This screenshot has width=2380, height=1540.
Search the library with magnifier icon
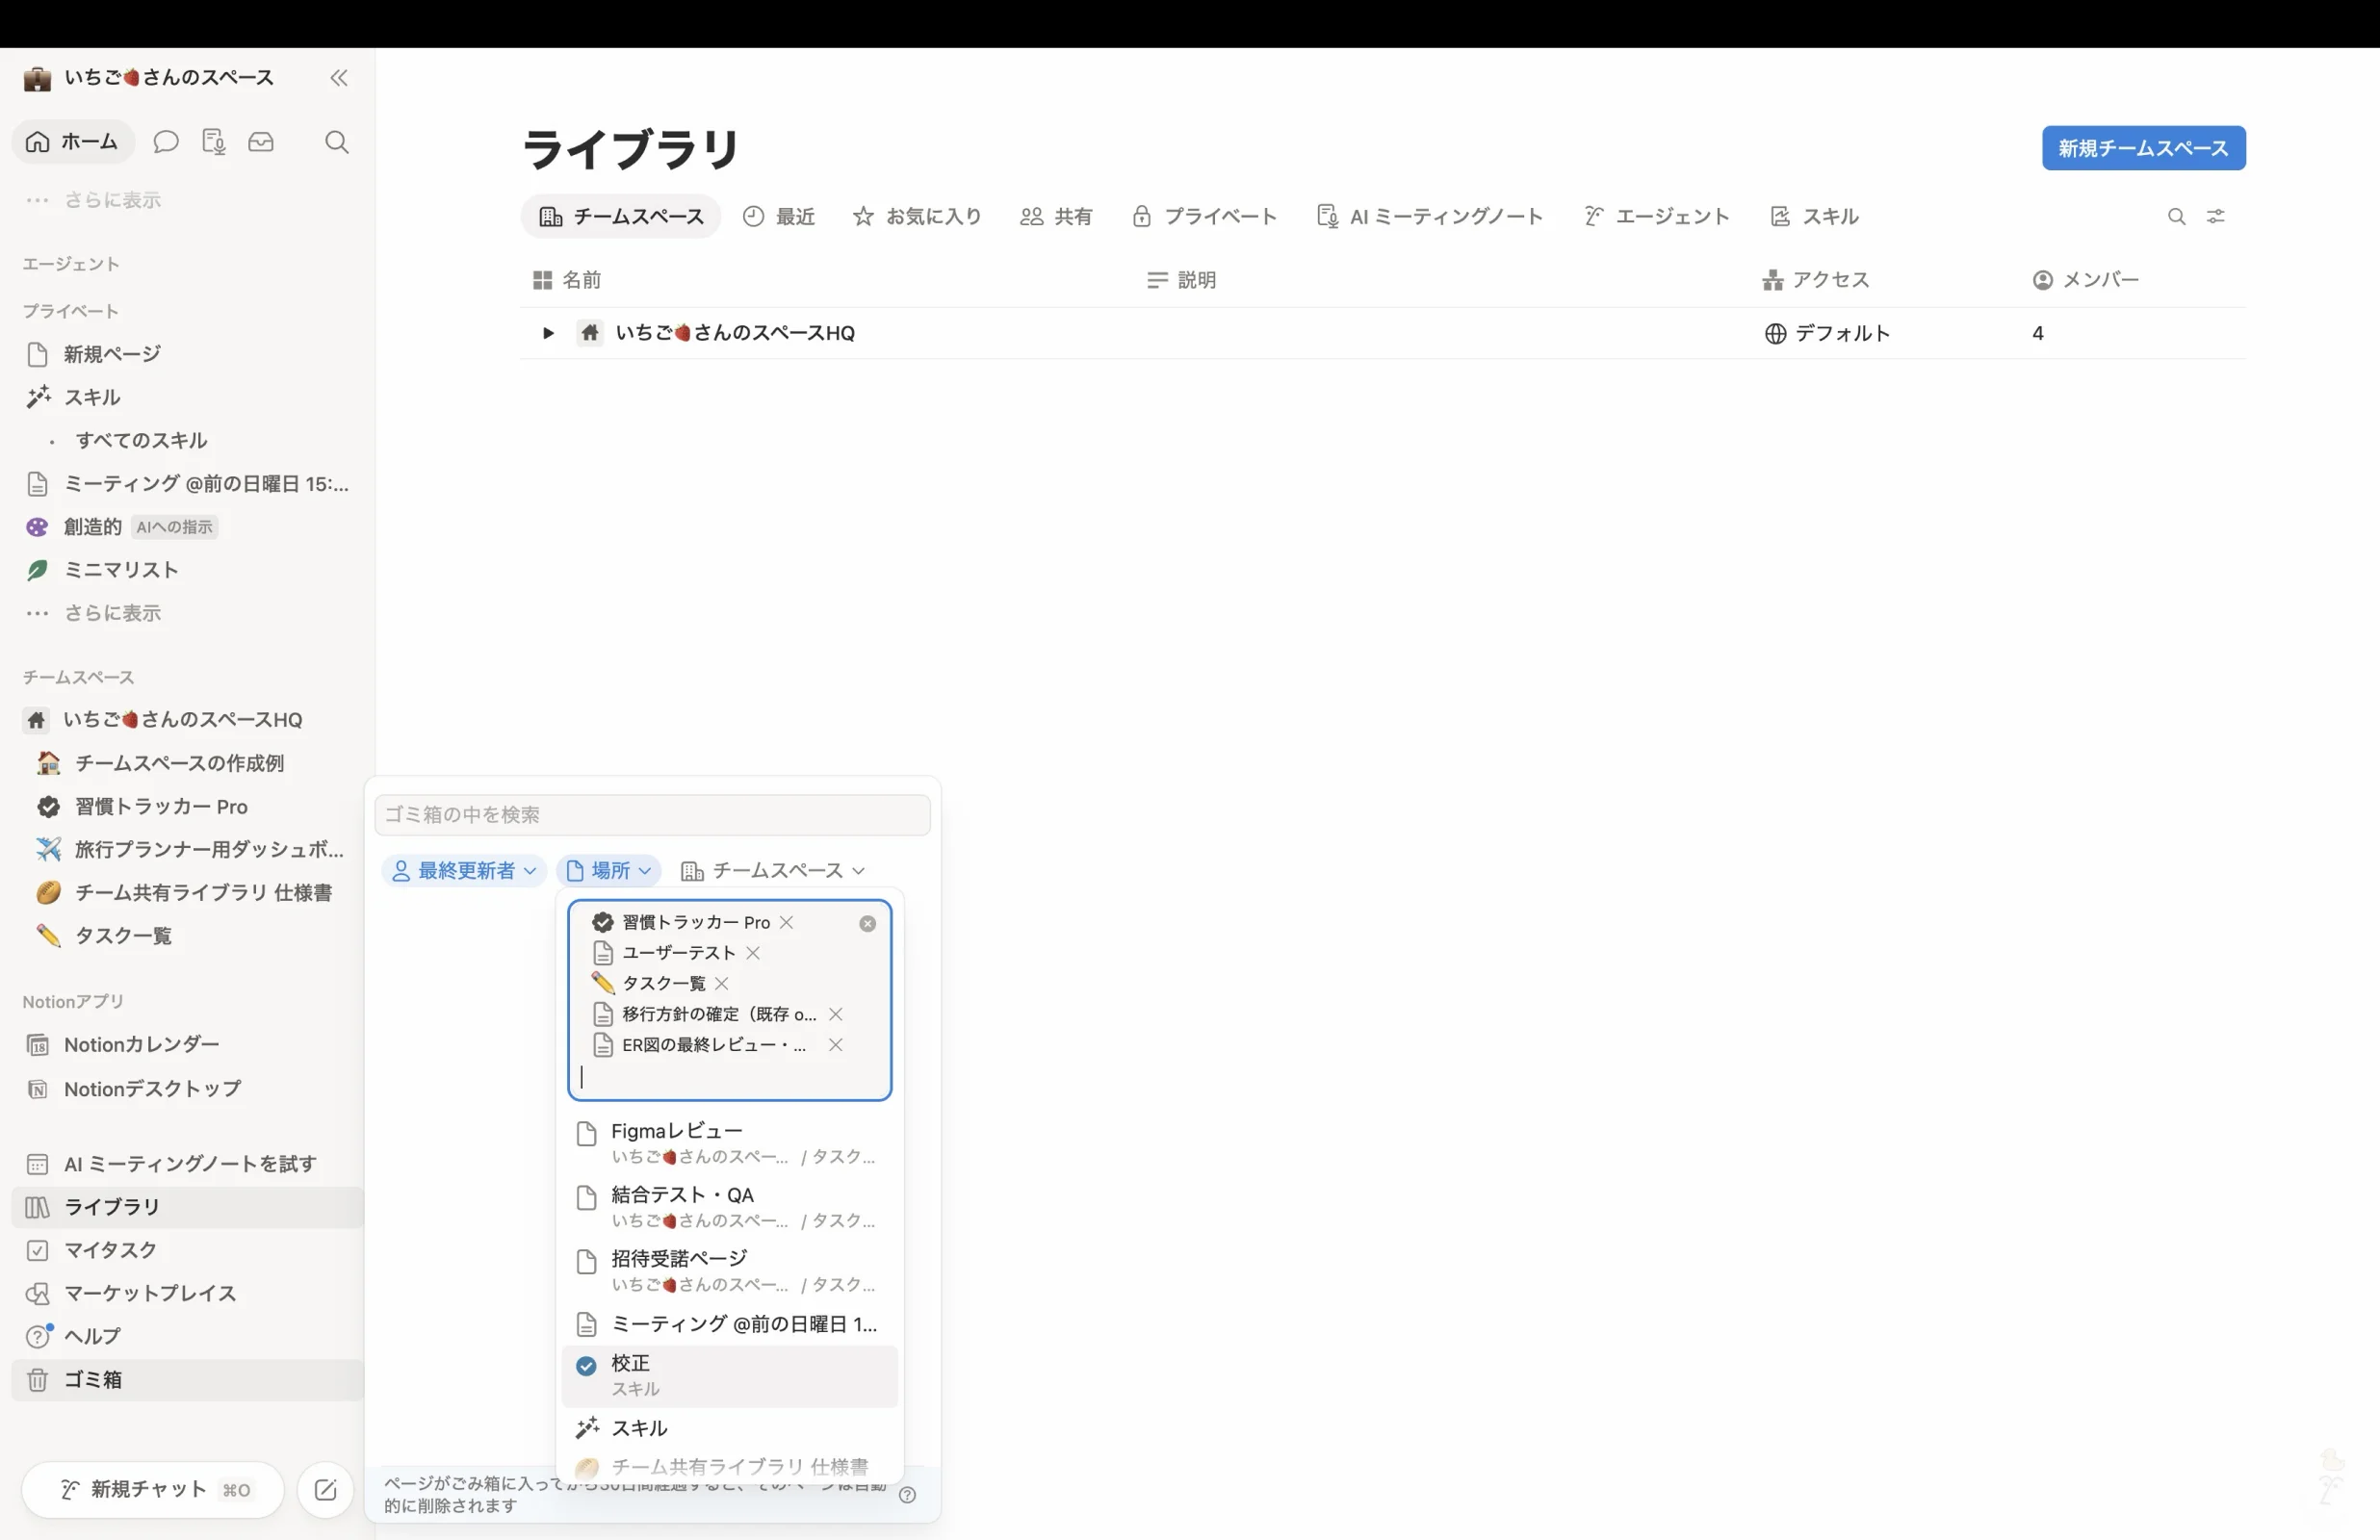2176,216
